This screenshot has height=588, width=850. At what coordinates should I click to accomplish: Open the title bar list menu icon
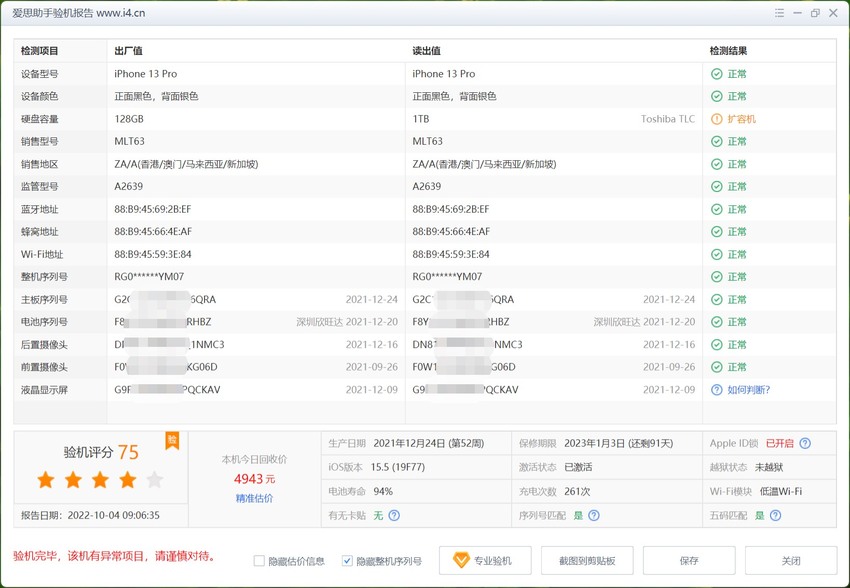tap(780, 13)
